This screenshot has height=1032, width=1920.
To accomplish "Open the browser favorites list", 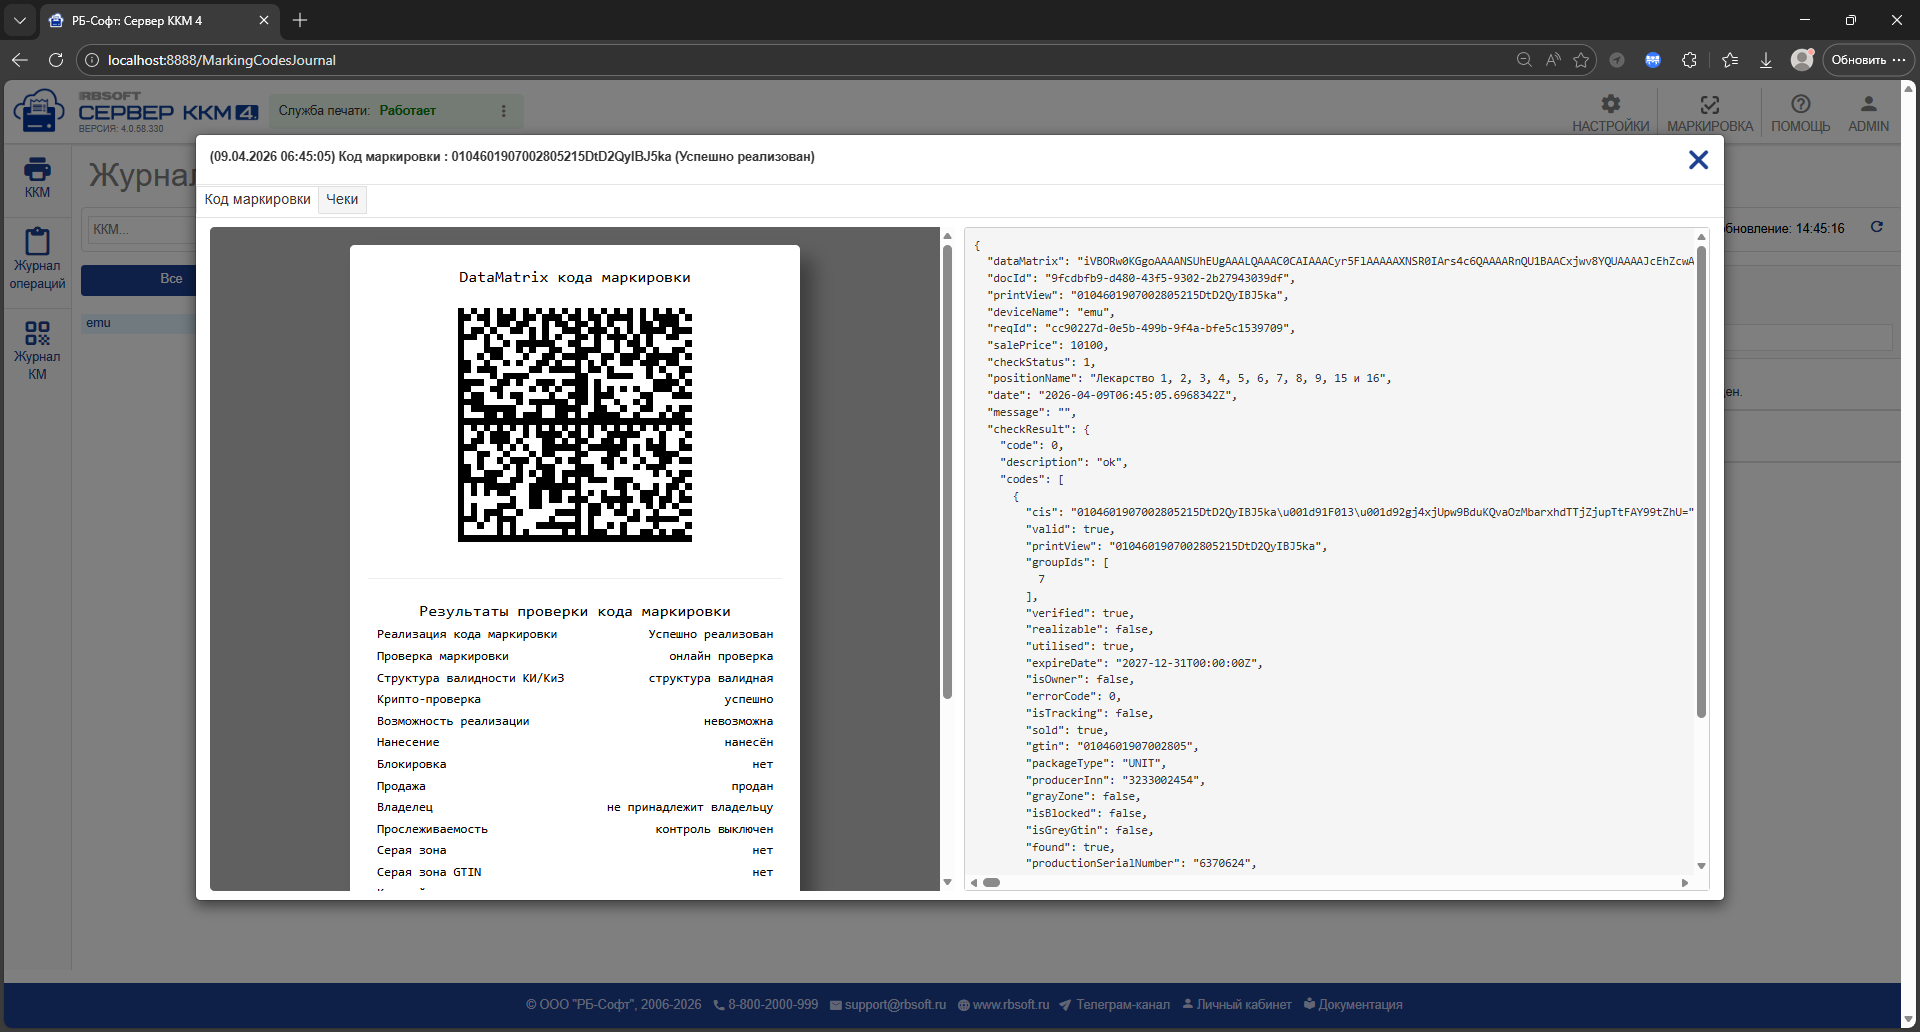I will pos(1730,60).
